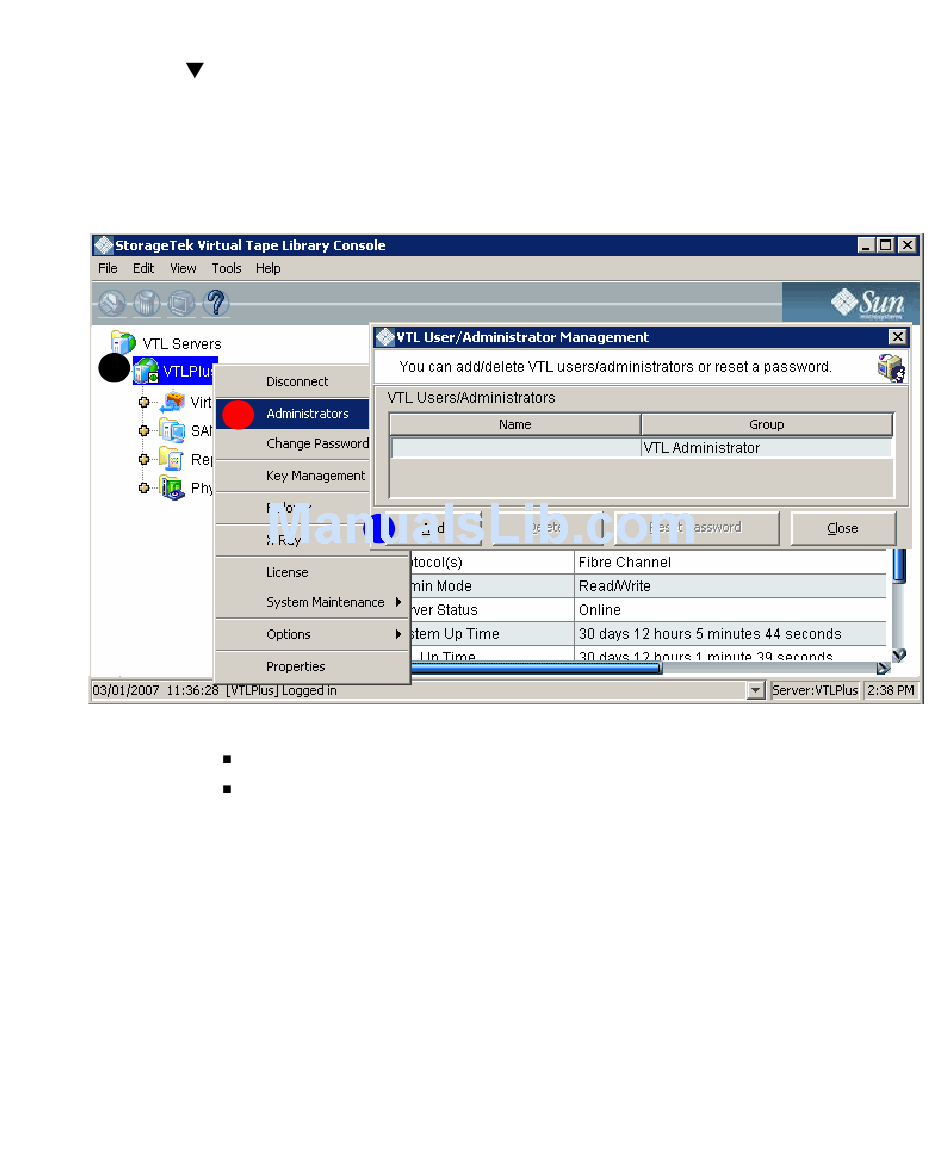Viewport: 950px width, 1157px height.
Task: Click the Read/Write value cell
Action: pos(730,586)
